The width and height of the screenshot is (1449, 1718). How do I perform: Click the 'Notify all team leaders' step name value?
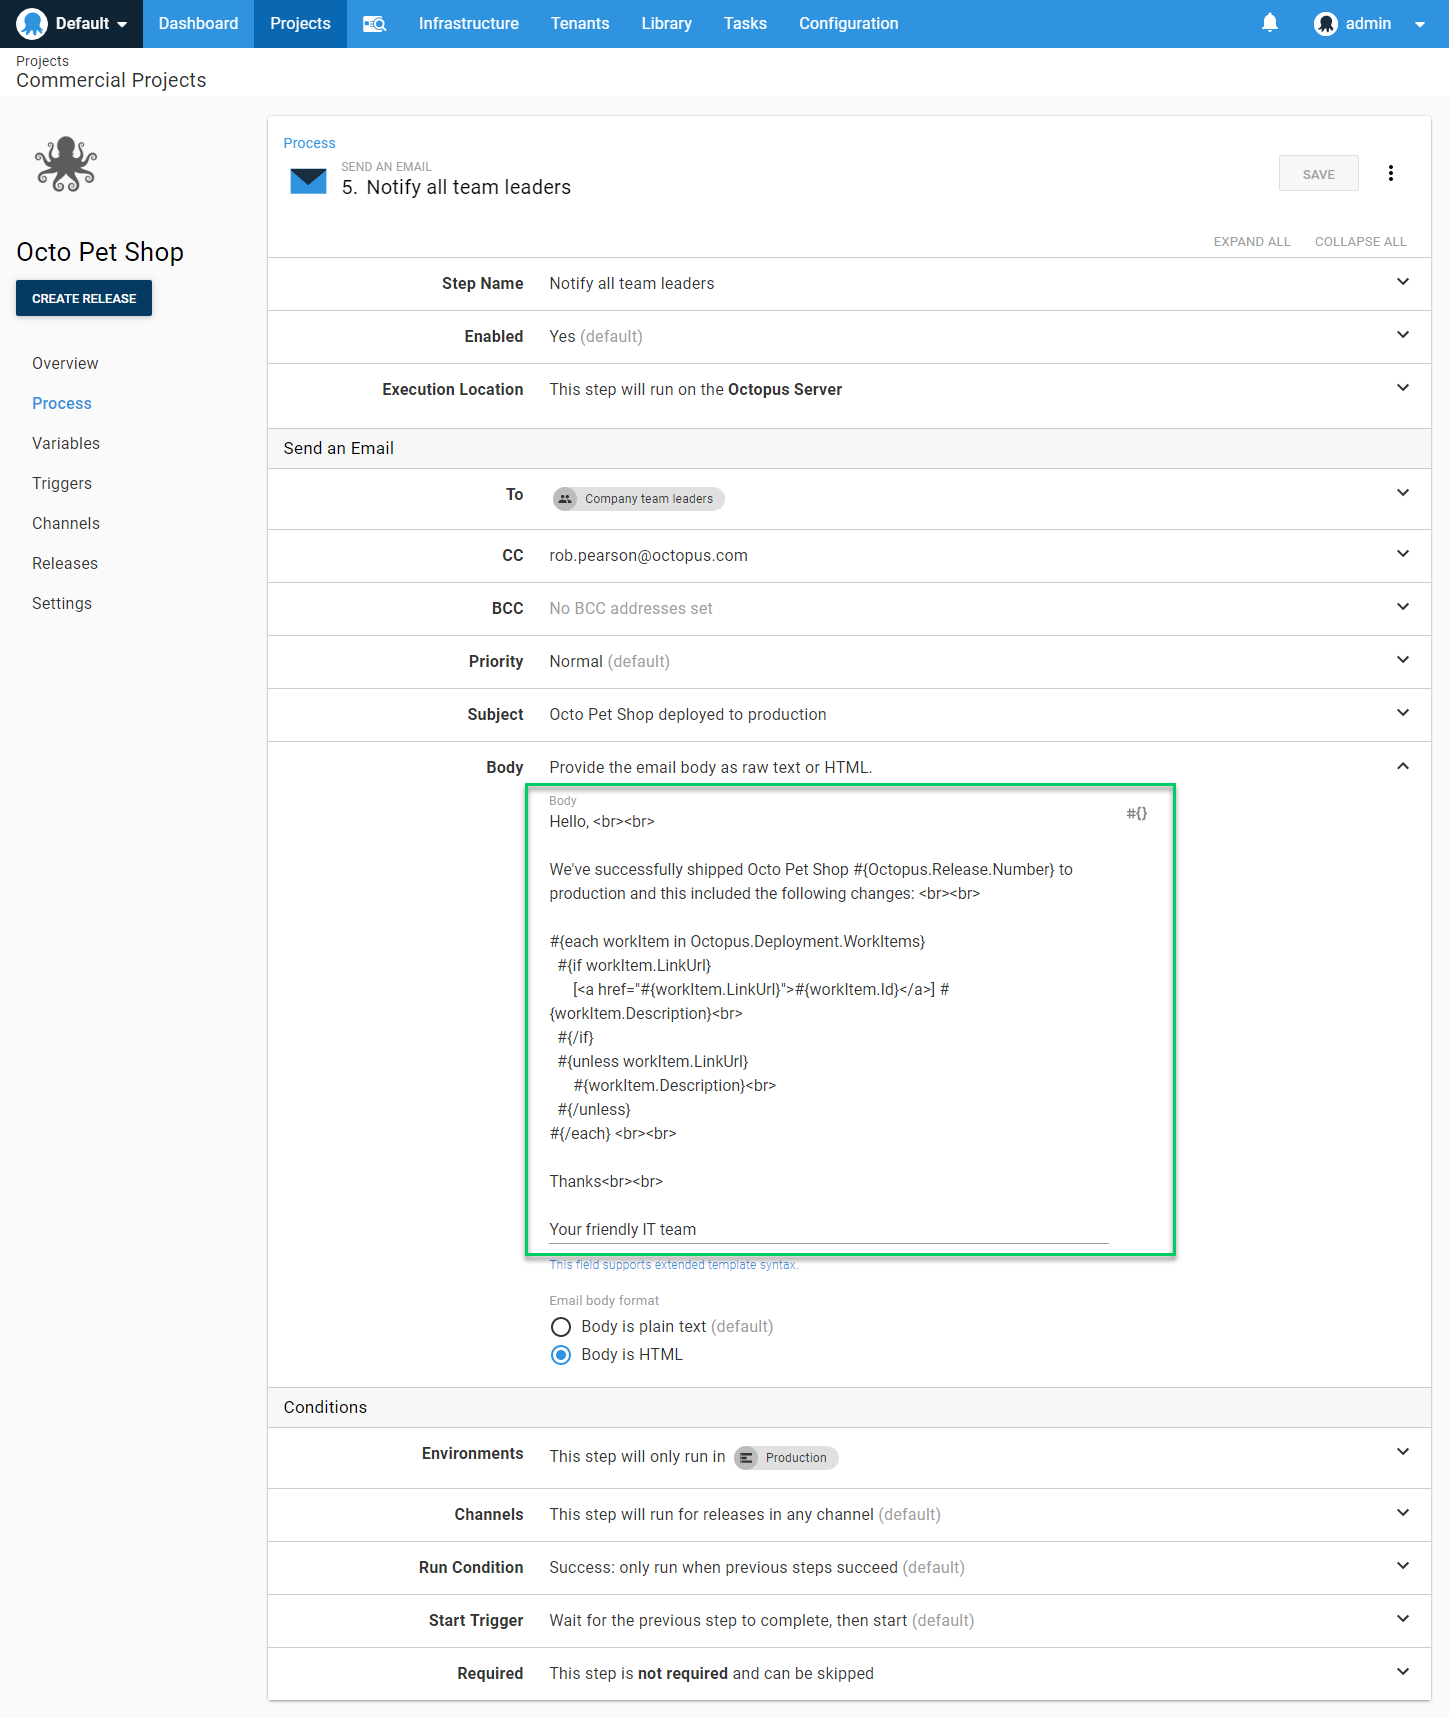coord(632,284)
